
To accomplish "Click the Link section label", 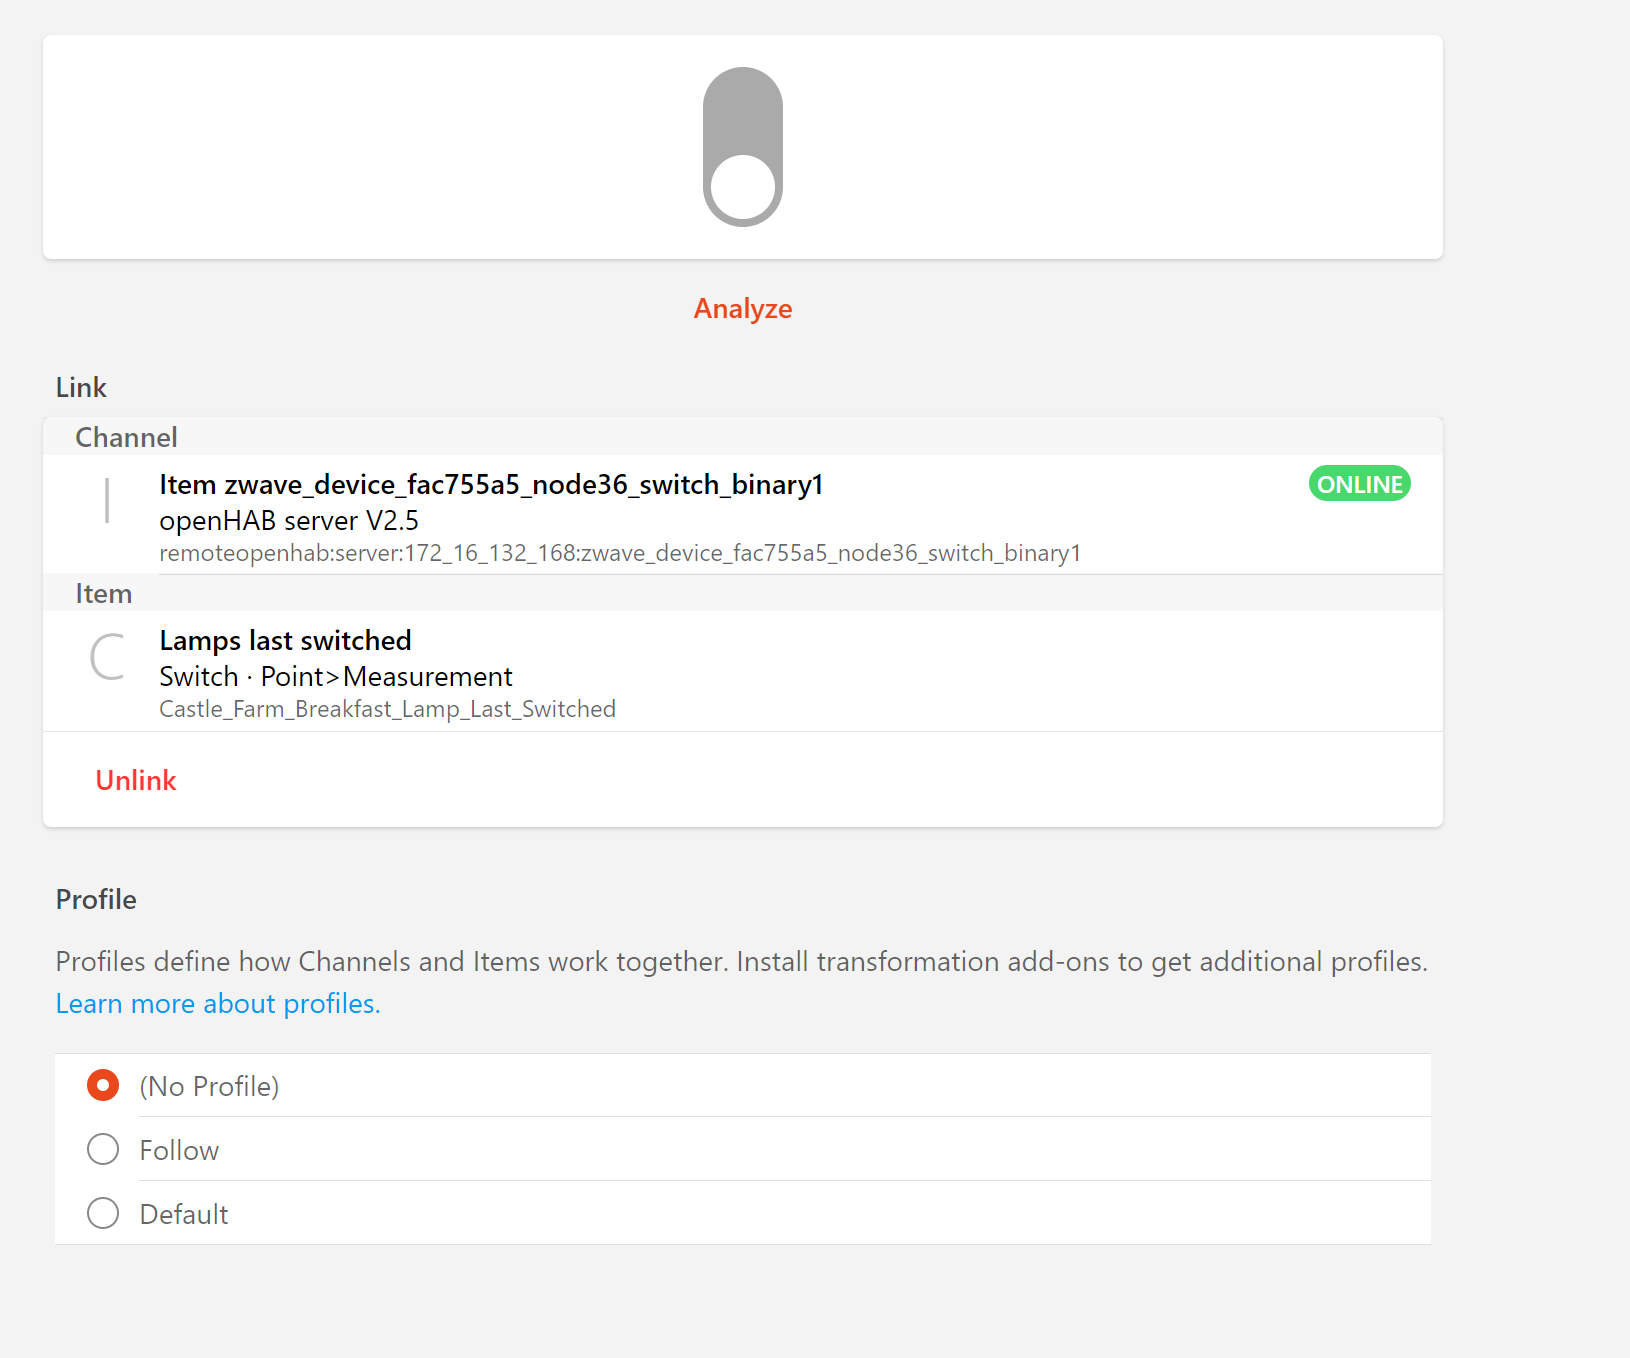I will pos(81,387).
